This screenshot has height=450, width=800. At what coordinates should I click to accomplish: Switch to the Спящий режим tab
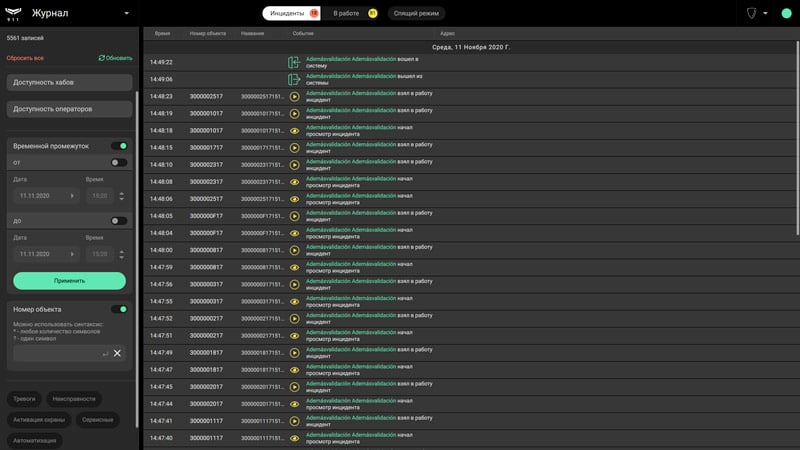pos(416,13)
